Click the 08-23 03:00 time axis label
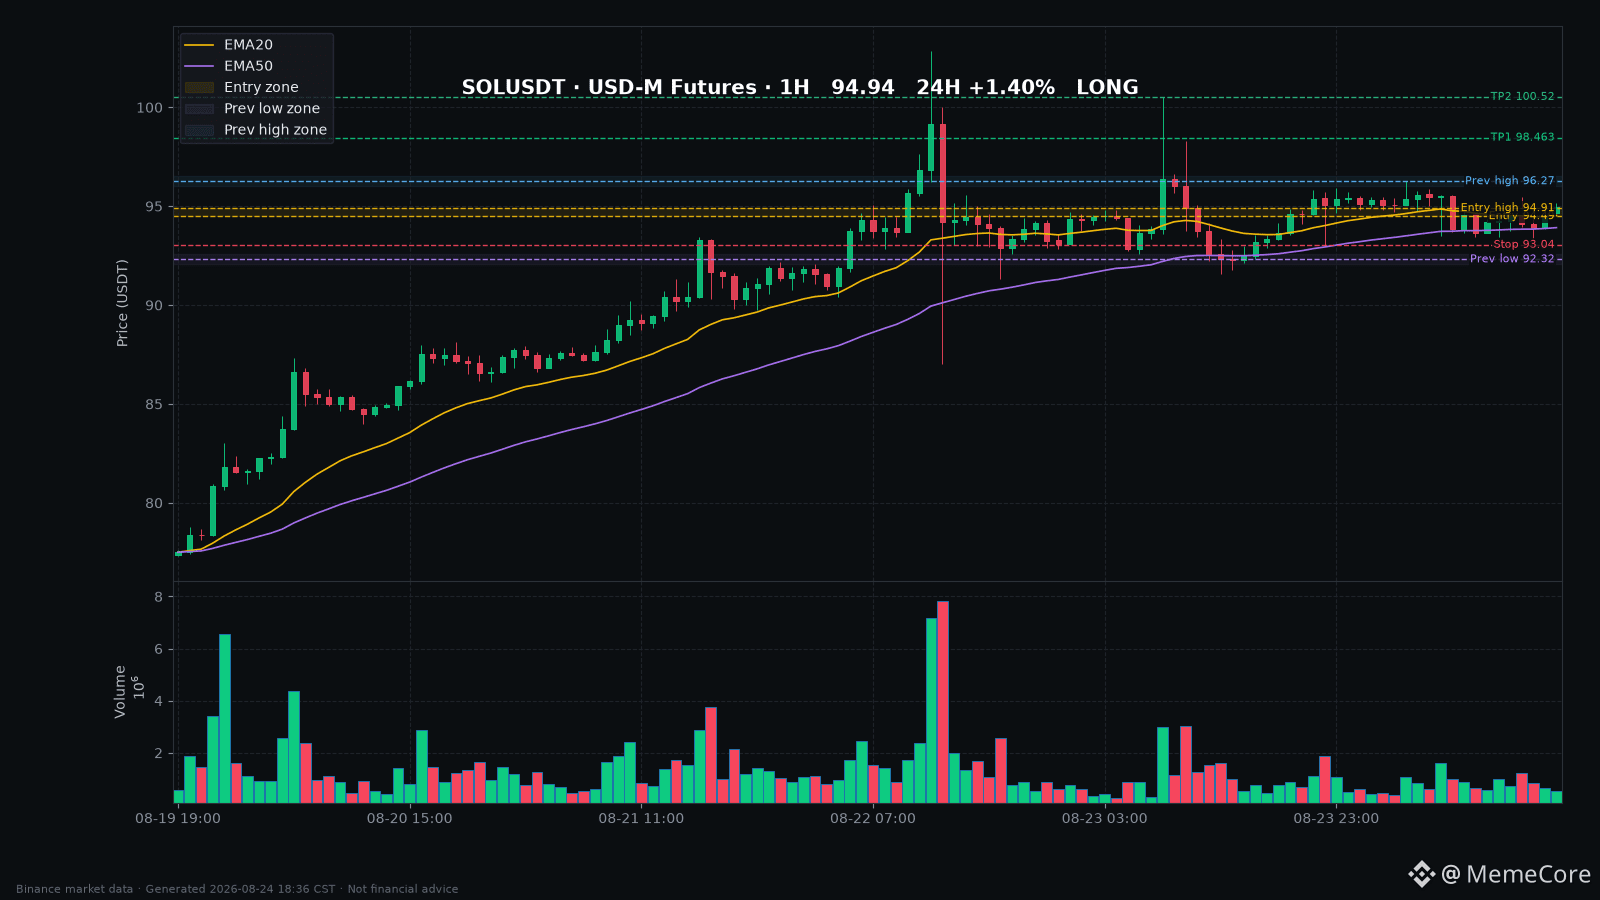The width and height of the screenshot is (1600, 900). click(x=1105, y=819)
